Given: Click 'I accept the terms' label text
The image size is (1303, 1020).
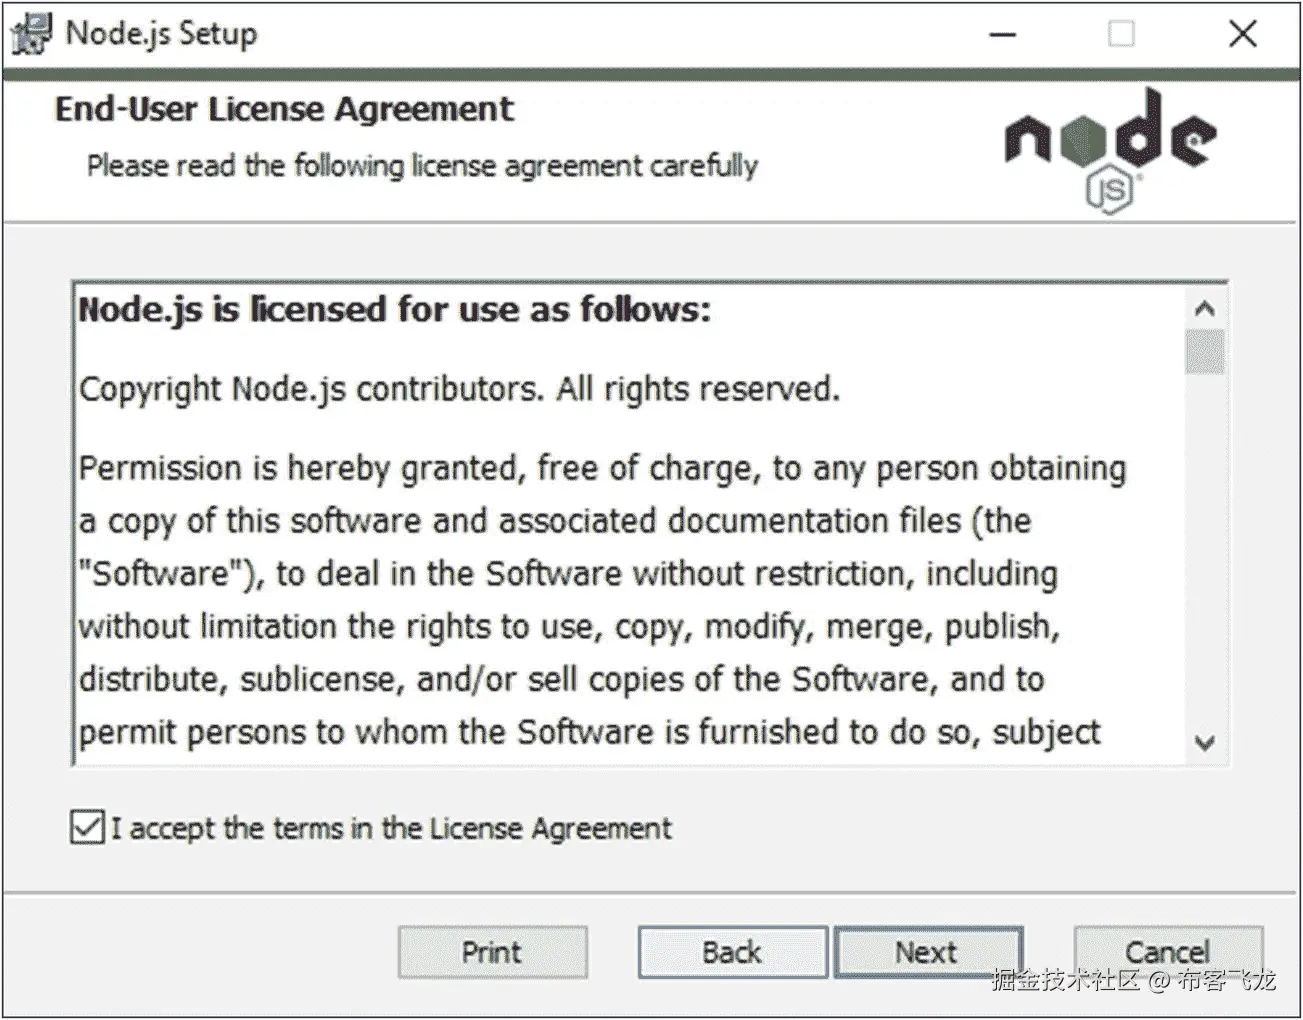Looking at the screenshot, I should pos(391,828).
